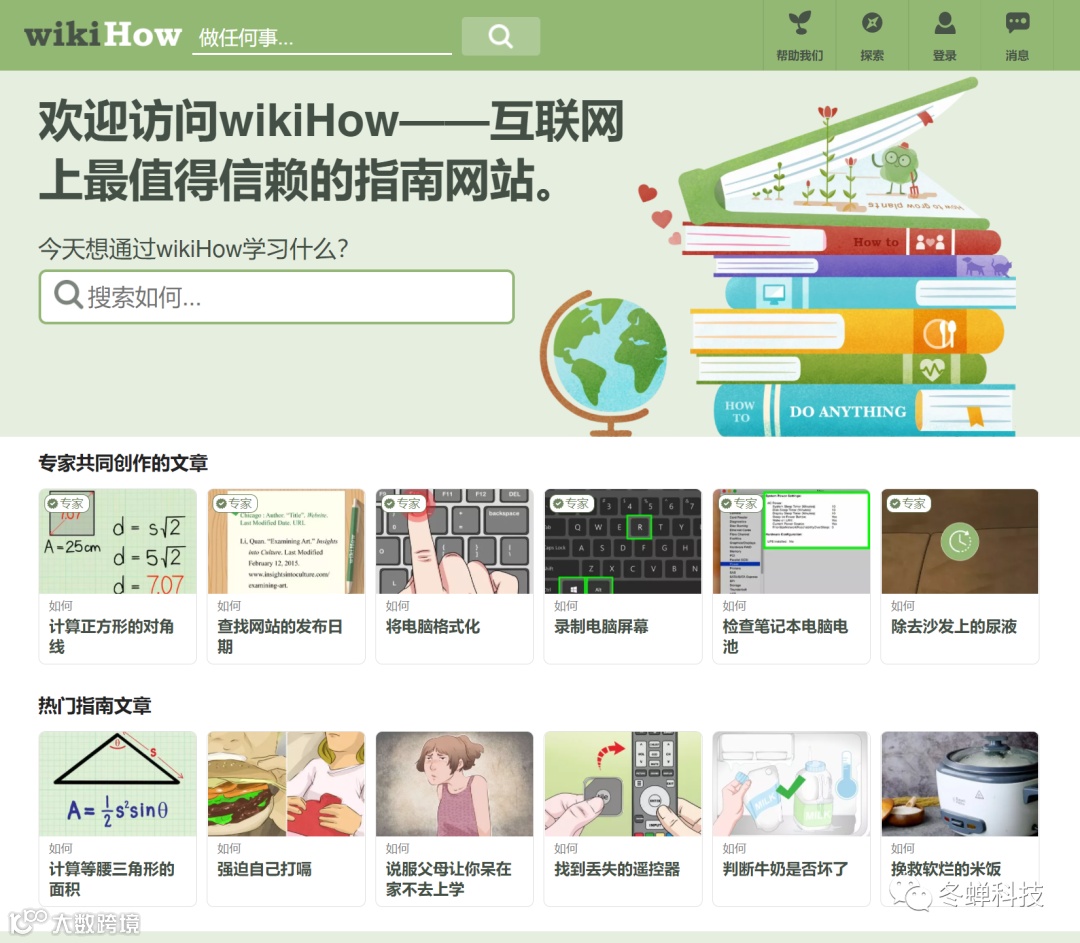Focus the large 搜索如何 search field
The width and height of the screenshot is (1080, 943).
pos(277,297)
